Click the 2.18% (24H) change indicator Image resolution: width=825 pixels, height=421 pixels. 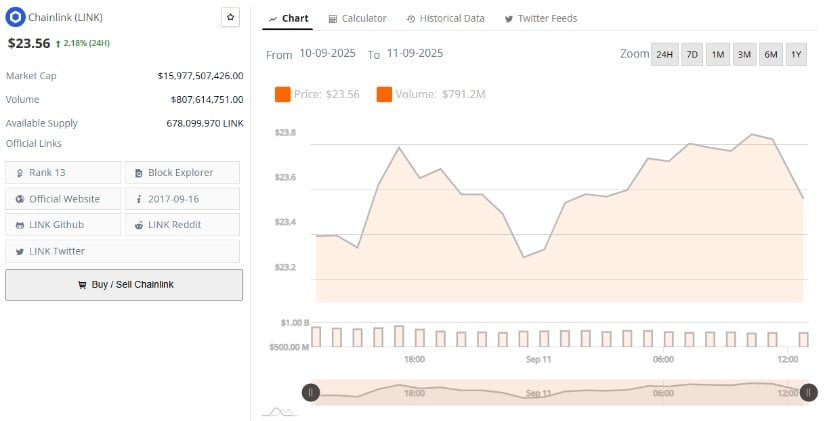83,43
